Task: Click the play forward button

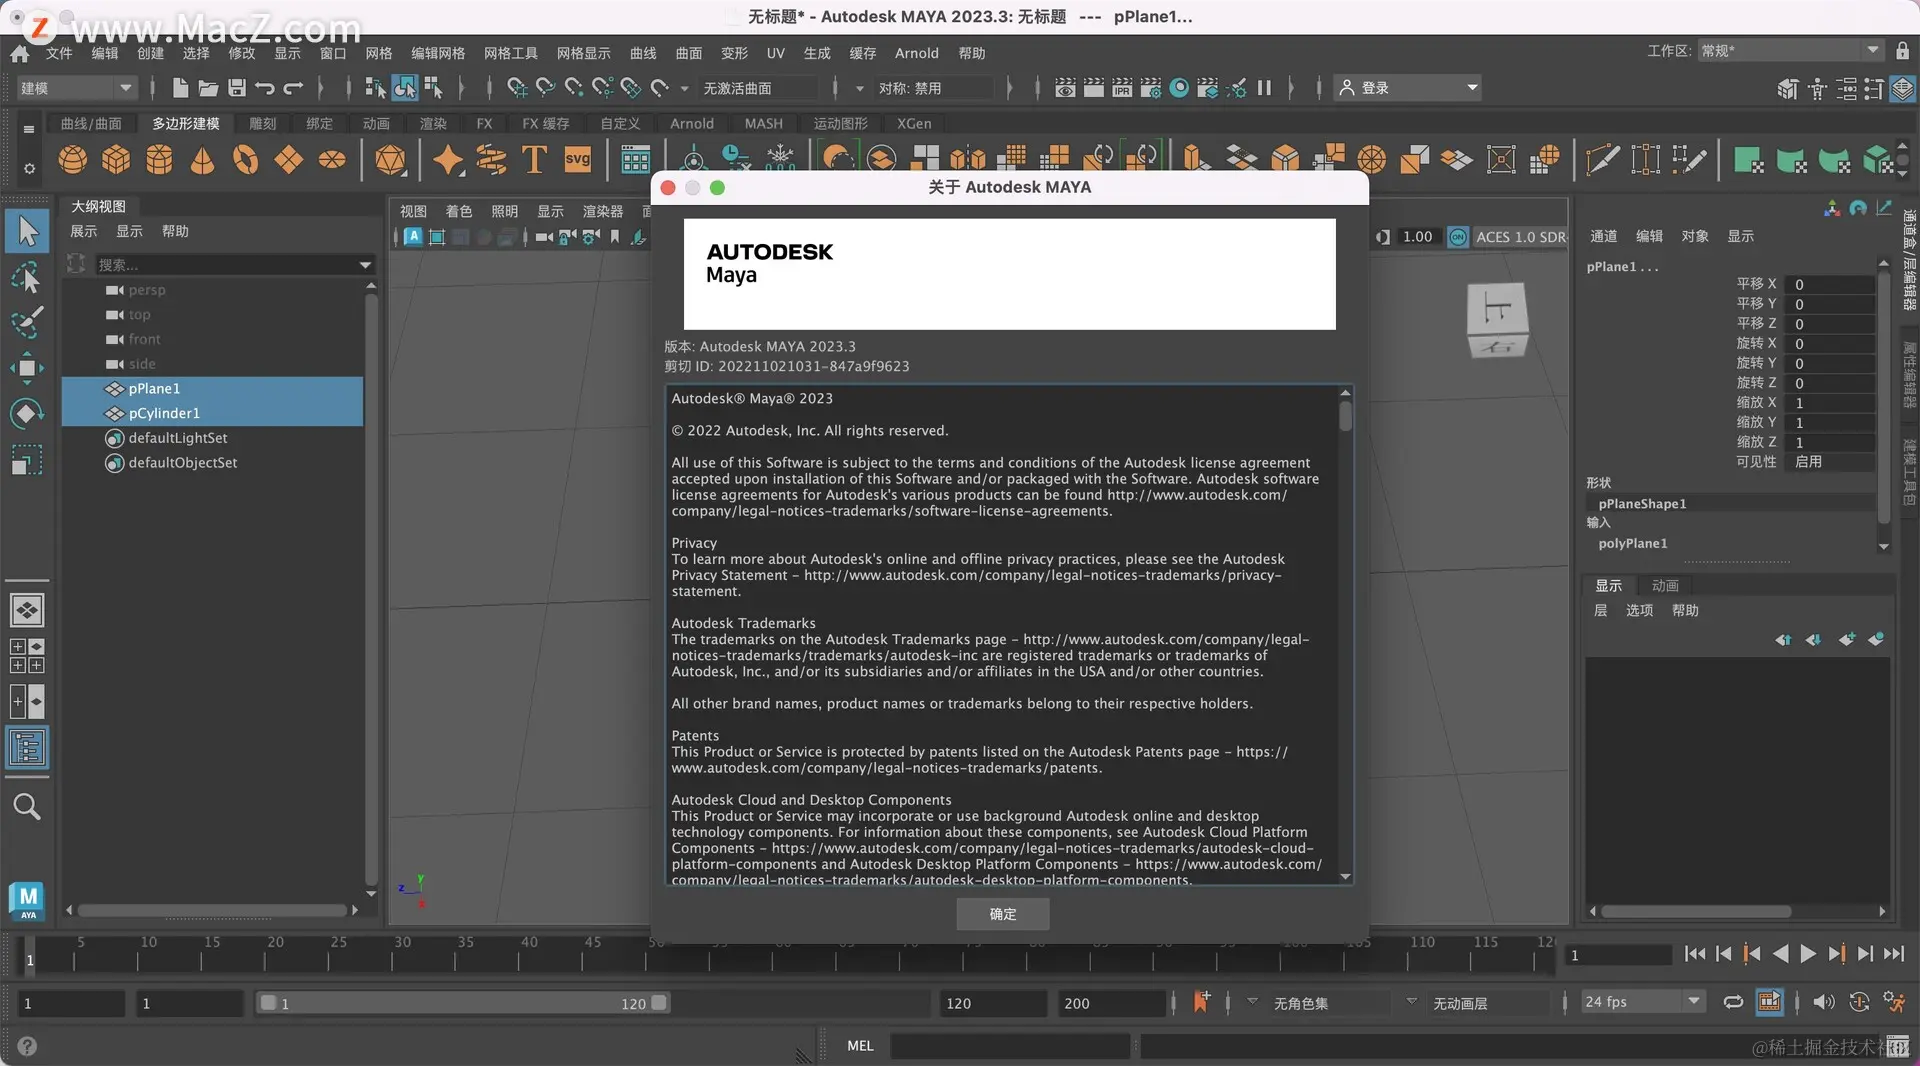Action: tap(1808, 954)
